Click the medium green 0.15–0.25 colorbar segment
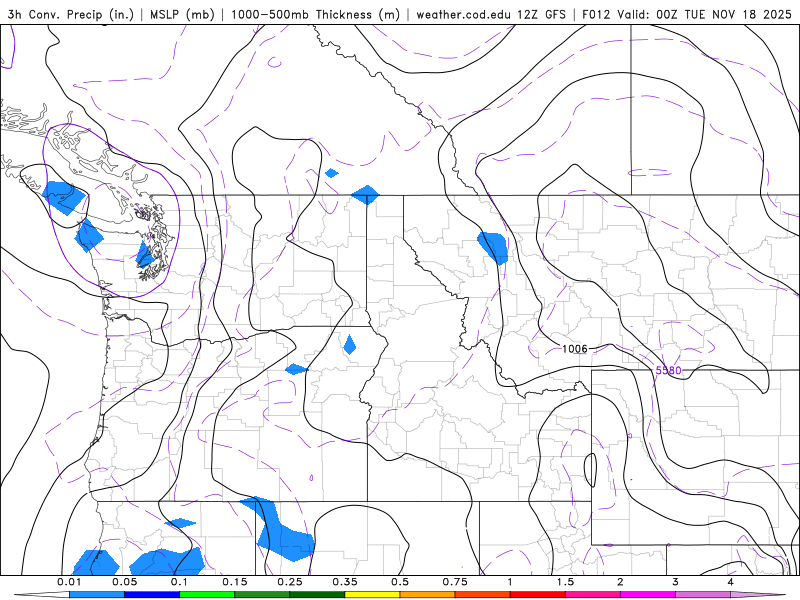 [x=262, y=595]
